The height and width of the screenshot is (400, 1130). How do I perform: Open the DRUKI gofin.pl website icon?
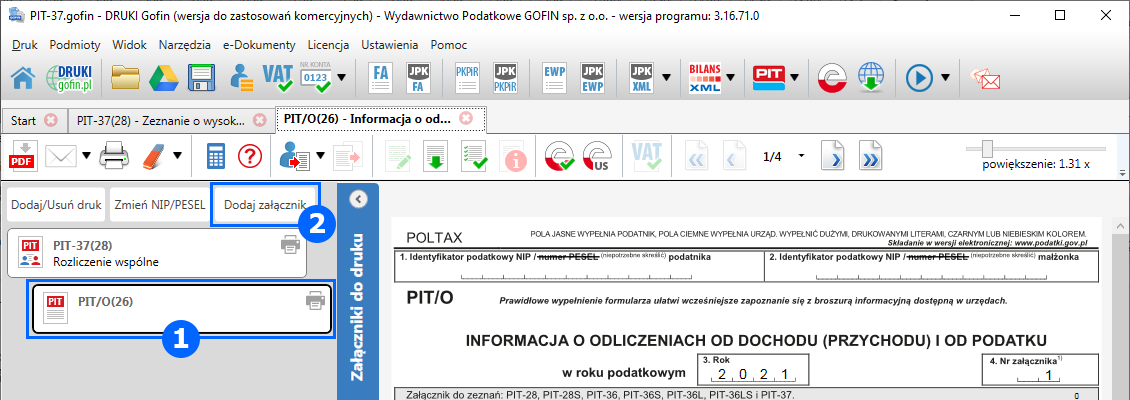click(x=69, y=76)
